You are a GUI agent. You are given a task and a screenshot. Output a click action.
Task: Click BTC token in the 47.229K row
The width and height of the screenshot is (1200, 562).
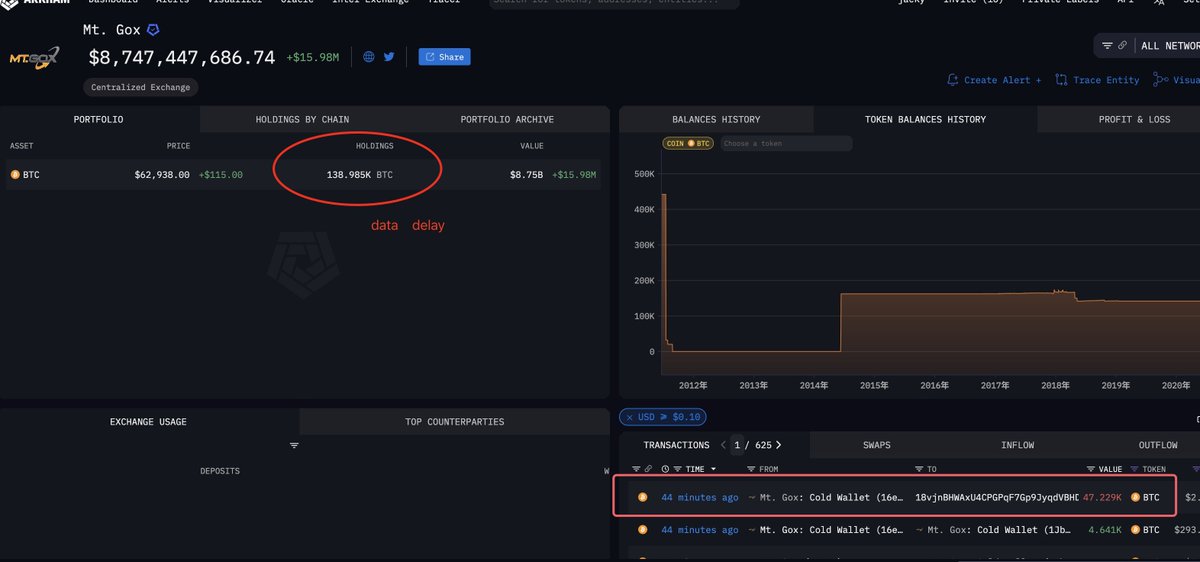point(1146,497)
